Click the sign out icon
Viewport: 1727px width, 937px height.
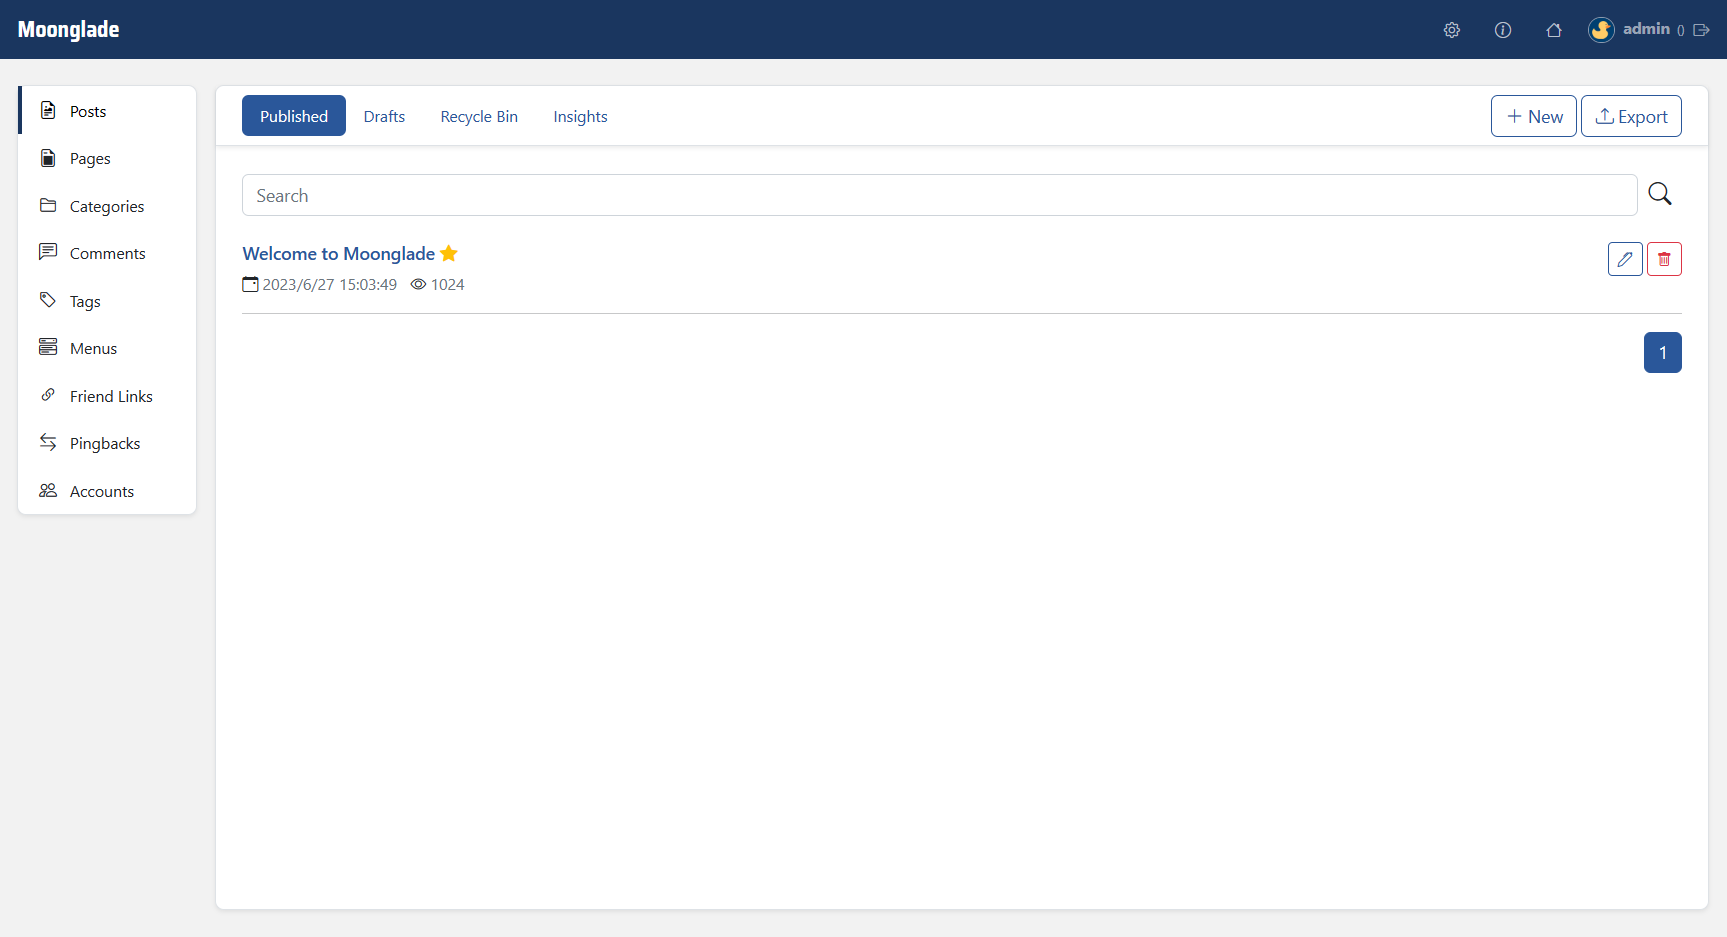tap(1701, 30)
